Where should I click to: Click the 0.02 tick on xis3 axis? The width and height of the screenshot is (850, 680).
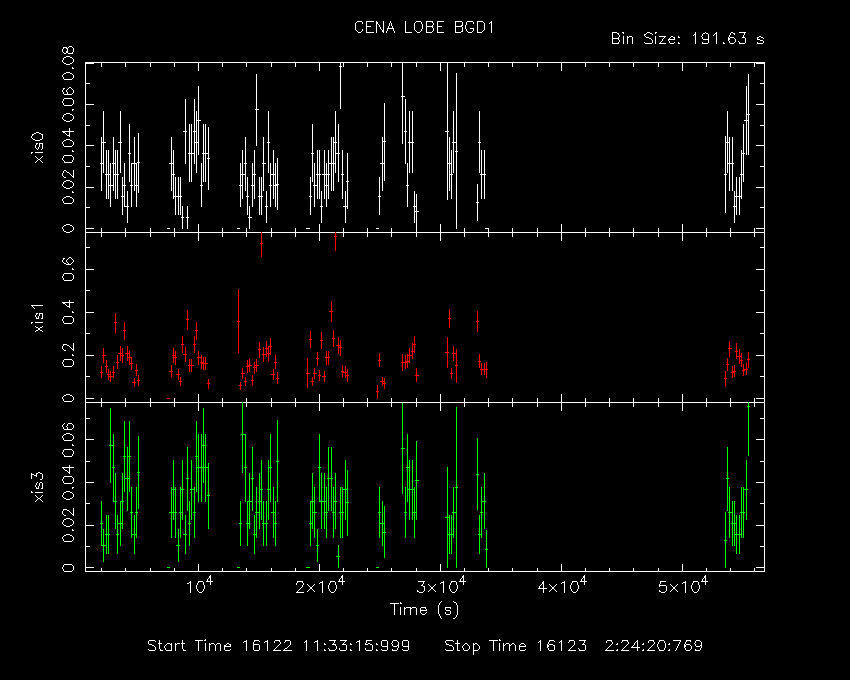click(x=68, y=525)
